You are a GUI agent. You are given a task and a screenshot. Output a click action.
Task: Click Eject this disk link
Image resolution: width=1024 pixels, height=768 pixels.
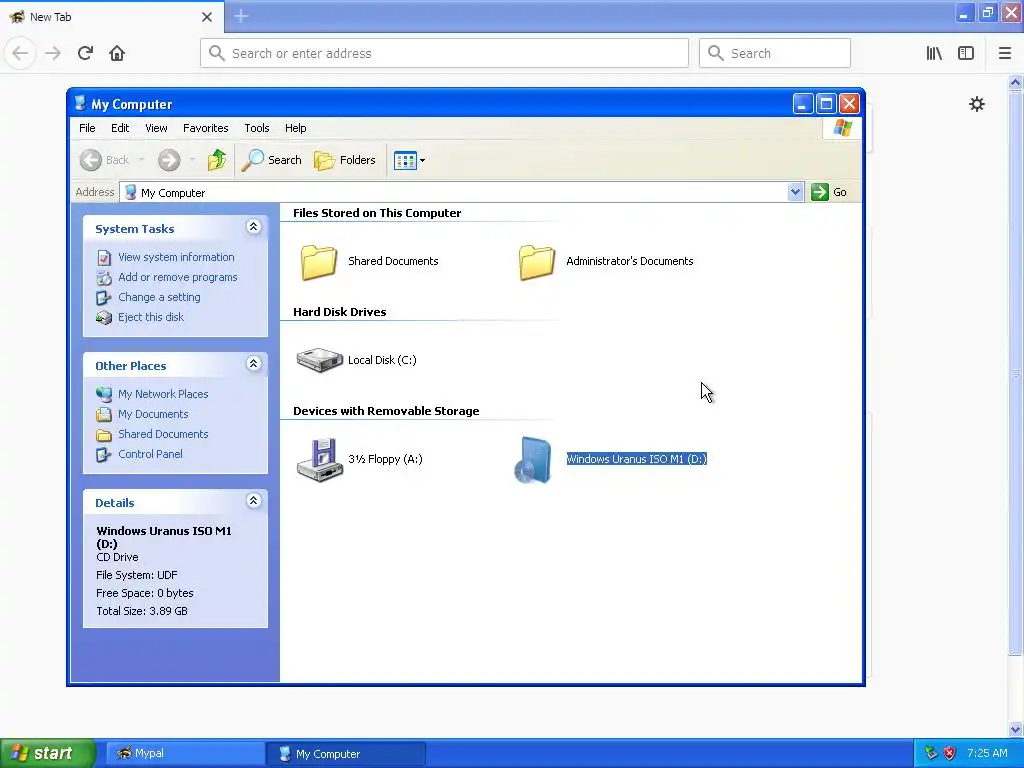pyautogui.click(x=151, y=317)
